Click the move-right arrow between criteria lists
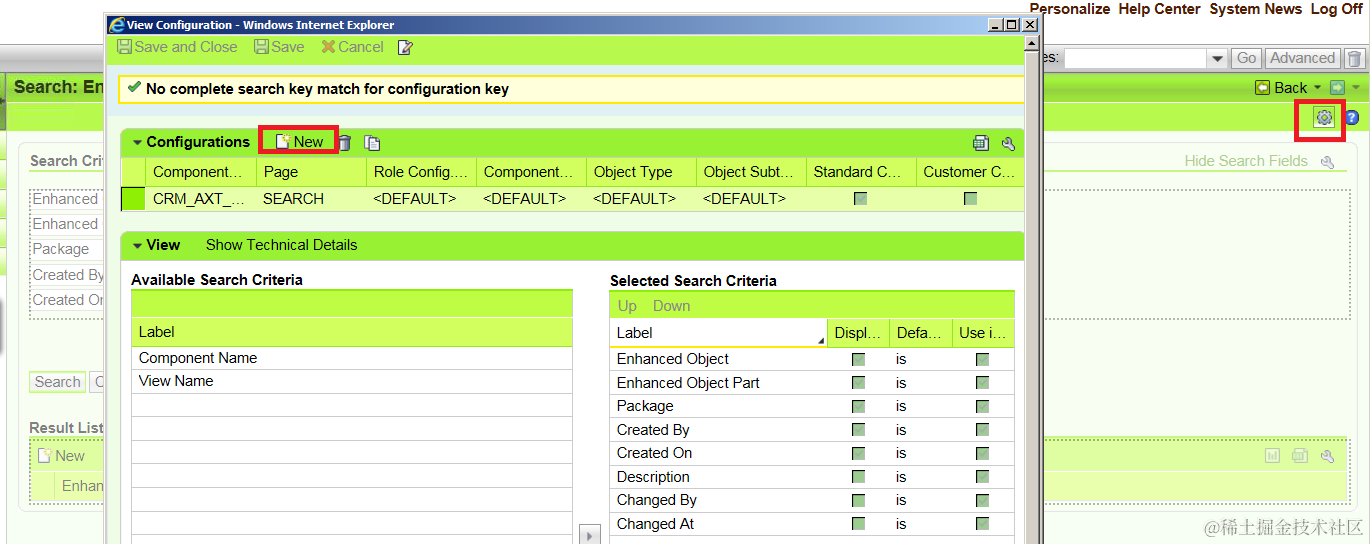Screen dimensions: 1370x544 pyautogui.click(x=590, y=535)
